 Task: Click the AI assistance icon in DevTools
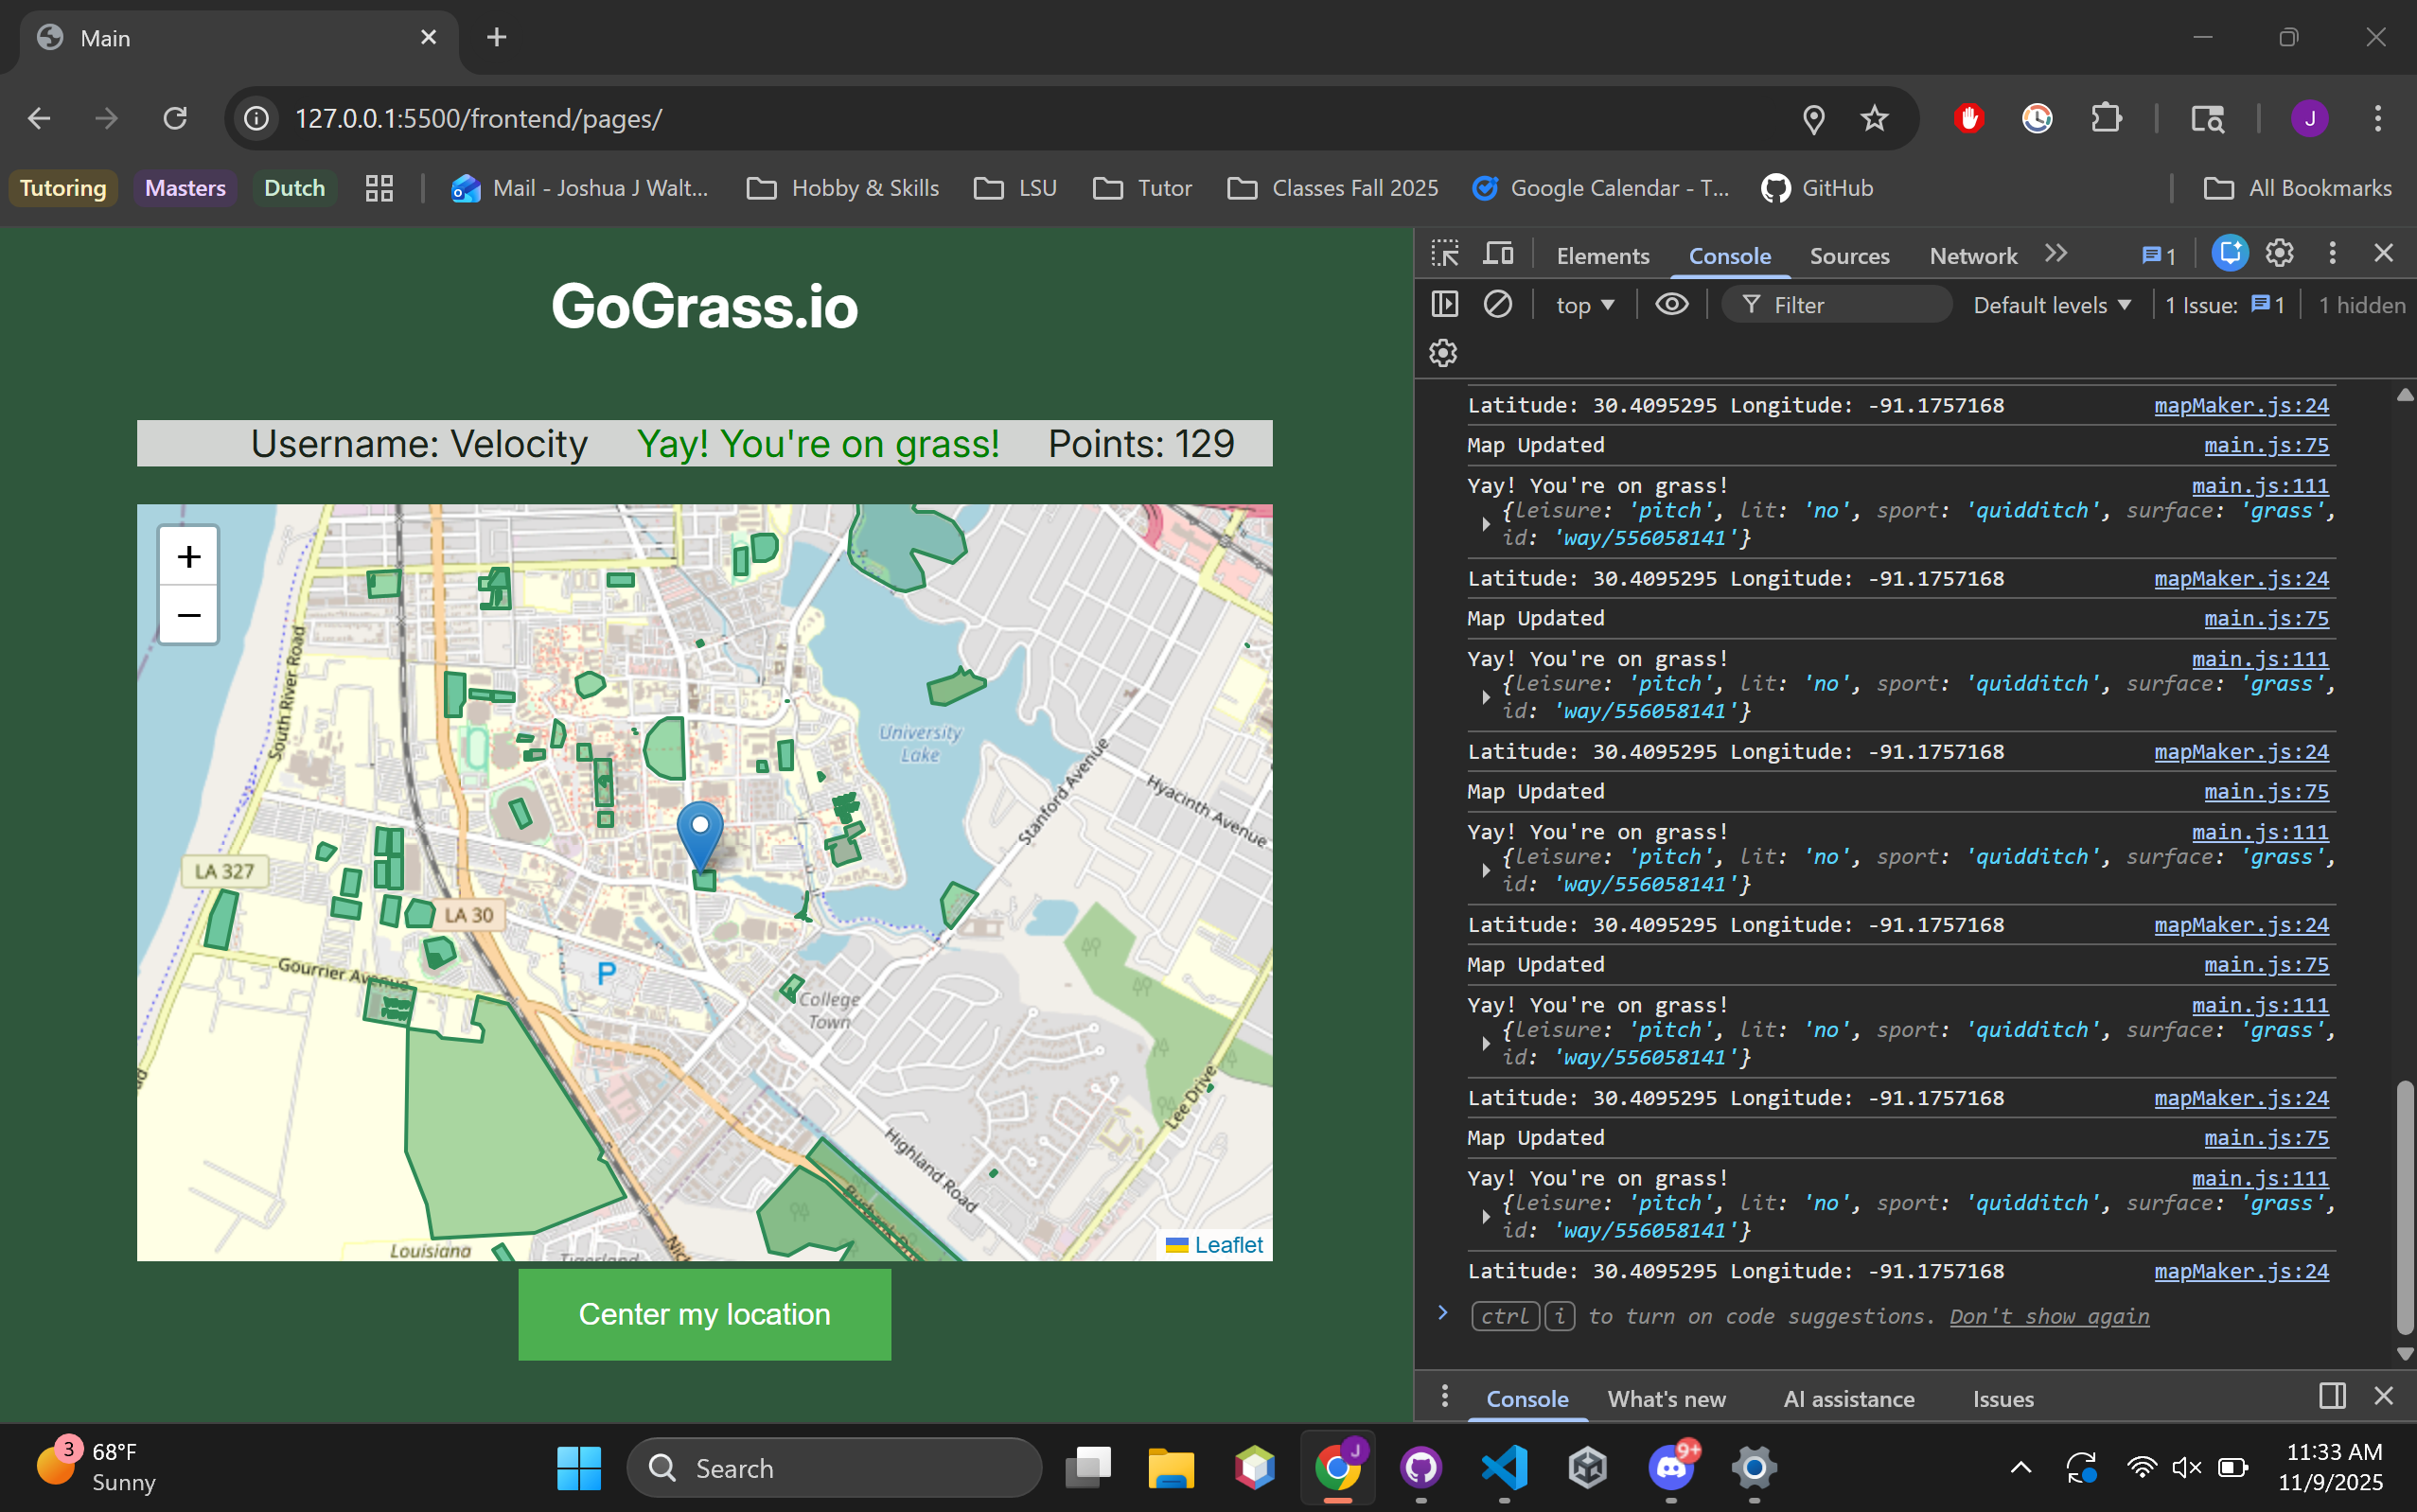coord(2229,254)
